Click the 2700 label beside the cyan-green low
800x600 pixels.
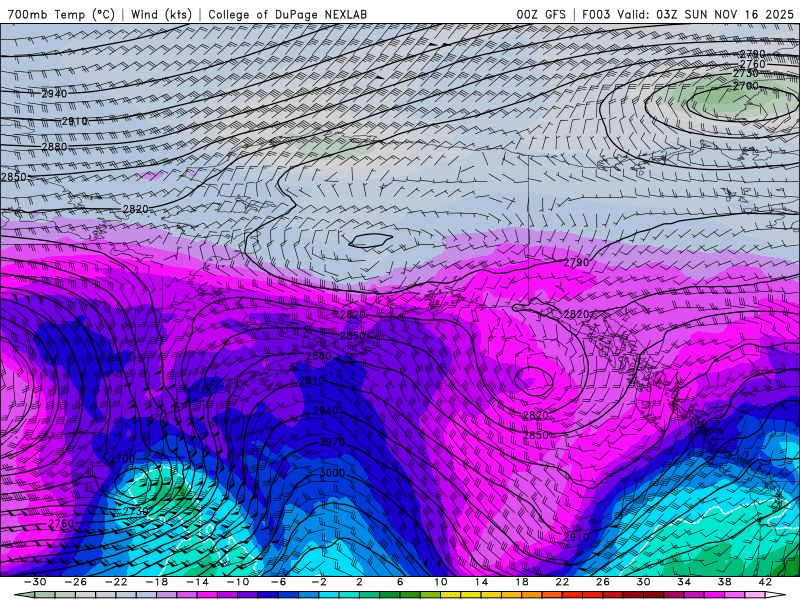coord(122,459)
